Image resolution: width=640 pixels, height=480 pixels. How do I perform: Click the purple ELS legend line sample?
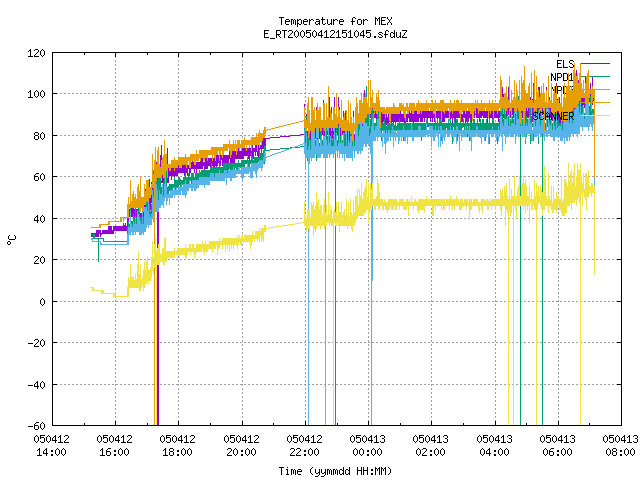pyautogui.click(x=595, y=64)
